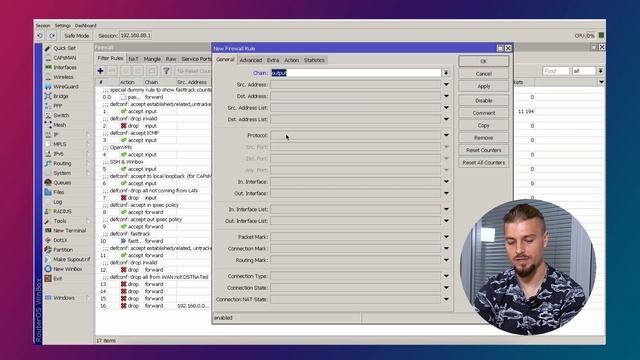Open the Chain dropdown
Screen dimensions: 640x360
[x=446, y=73]
